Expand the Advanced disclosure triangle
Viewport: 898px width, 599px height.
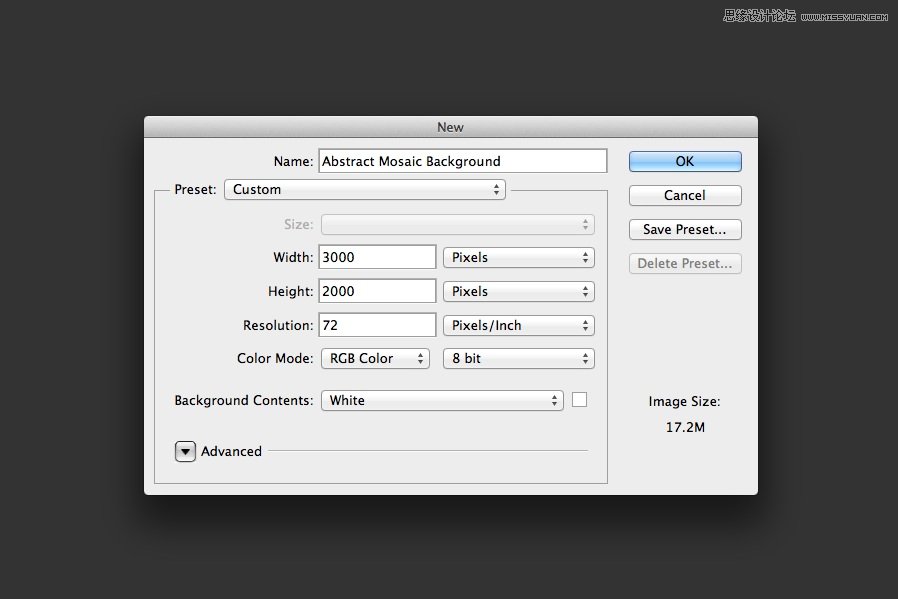coord(185,451)
